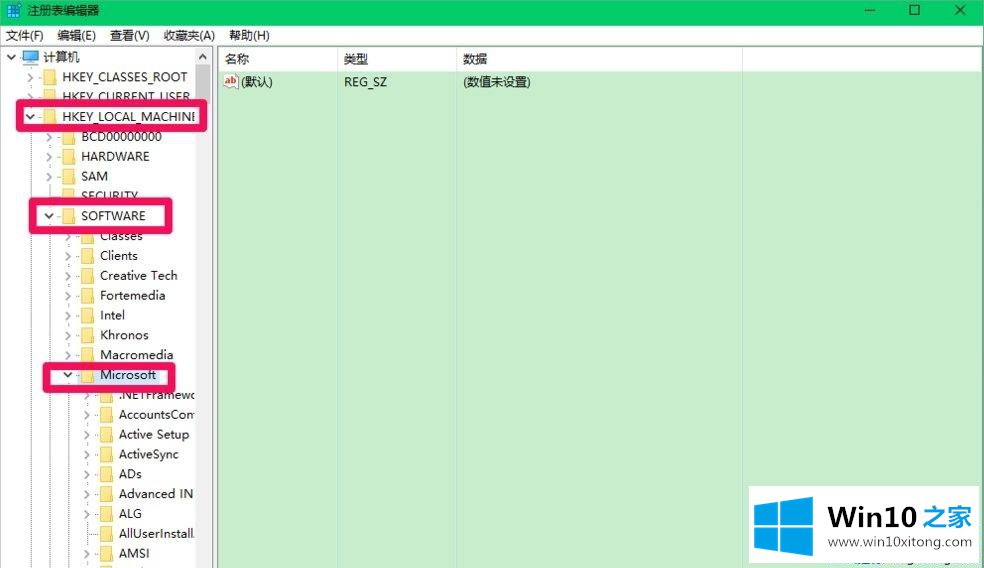The width and height of the screenshot is (984, 568).
Task: Expand the SAM key
Action: [49, 176]
